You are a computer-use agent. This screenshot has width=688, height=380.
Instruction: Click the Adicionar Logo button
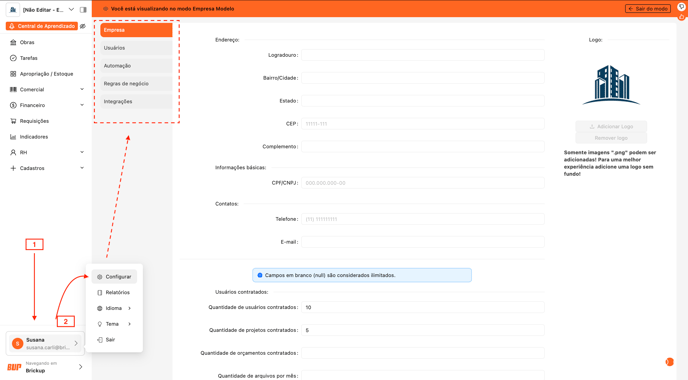click(x=611, y=126)
